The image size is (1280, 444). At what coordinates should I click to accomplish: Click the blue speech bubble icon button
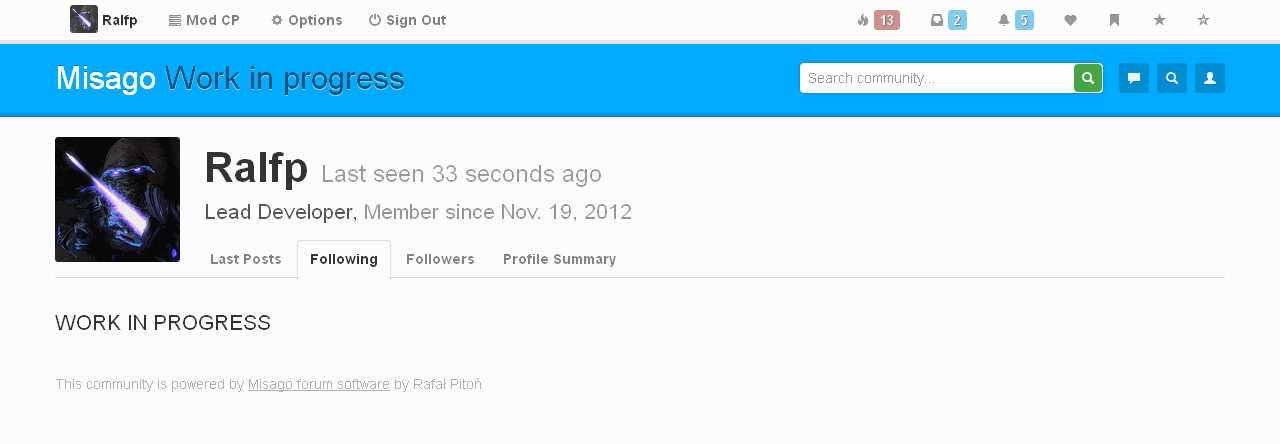click(x=1134, y=78)
